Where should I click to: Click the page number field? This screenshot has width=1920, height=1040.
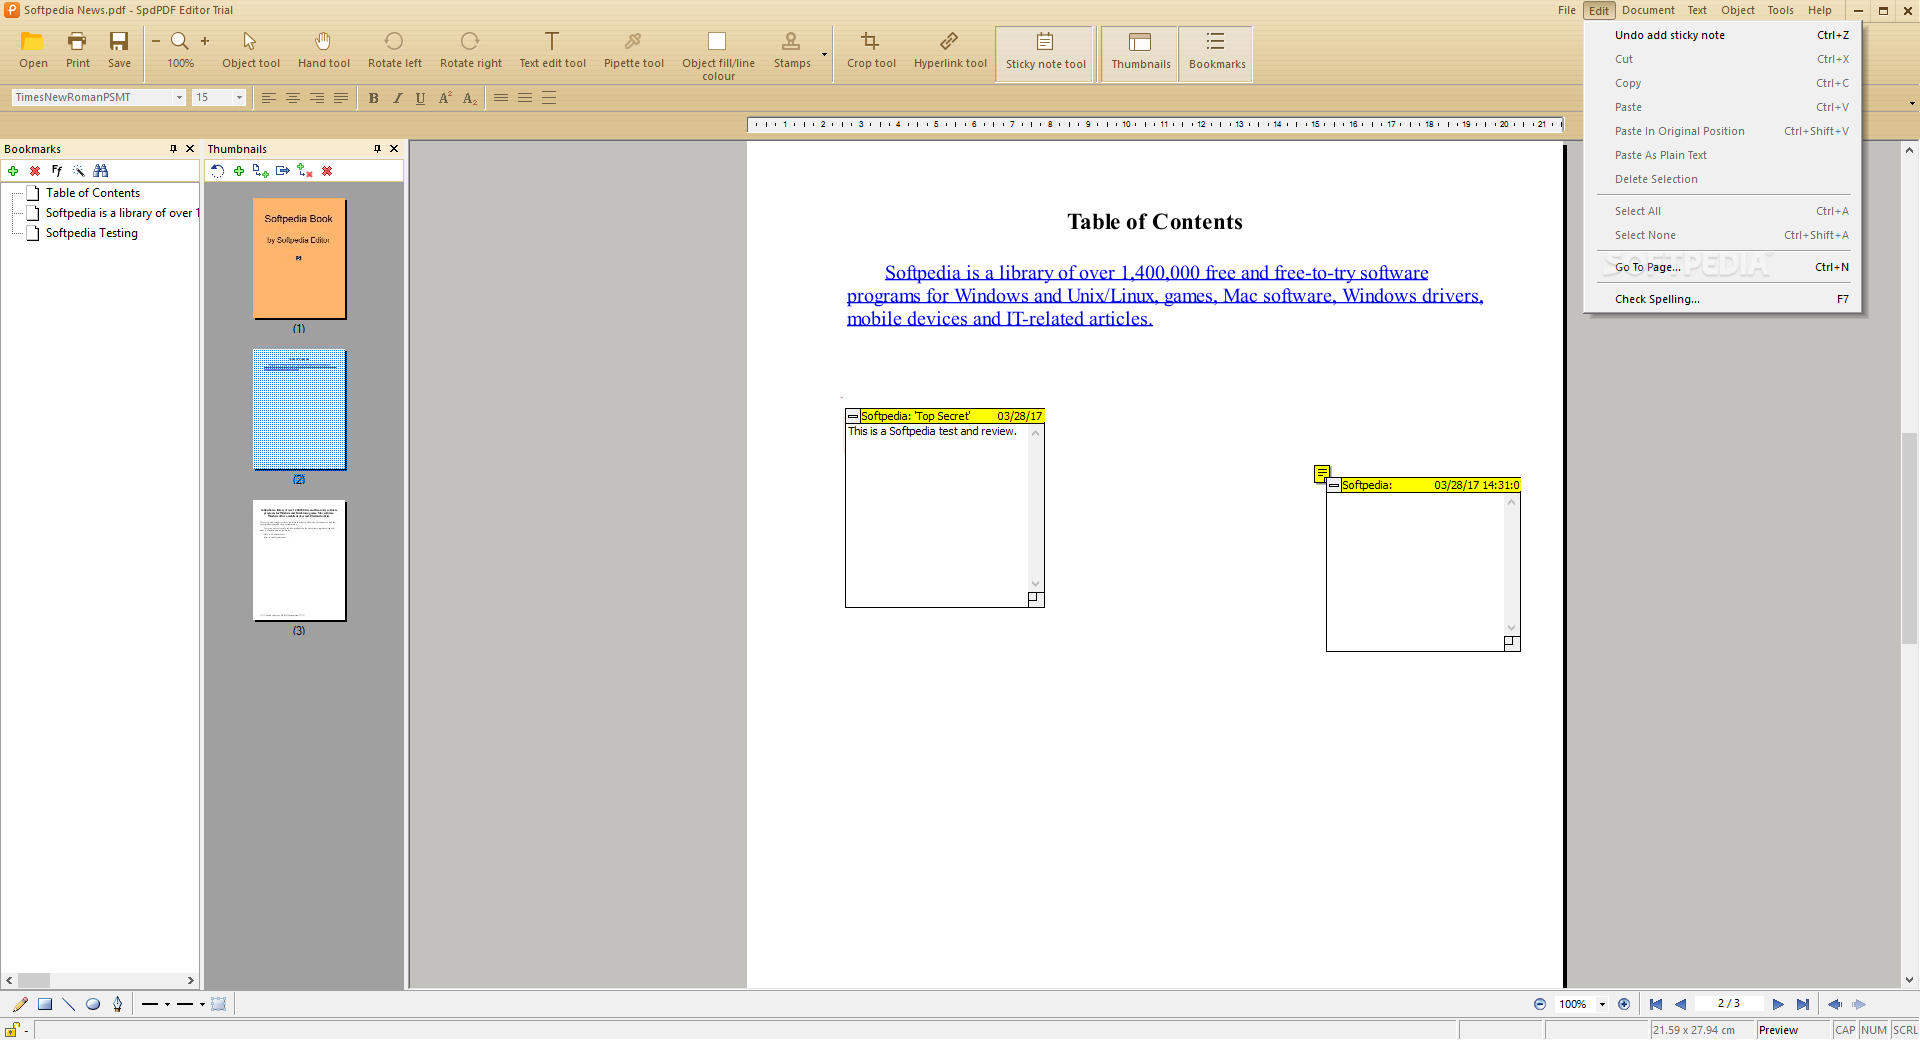click(x=1729, y=1003)
